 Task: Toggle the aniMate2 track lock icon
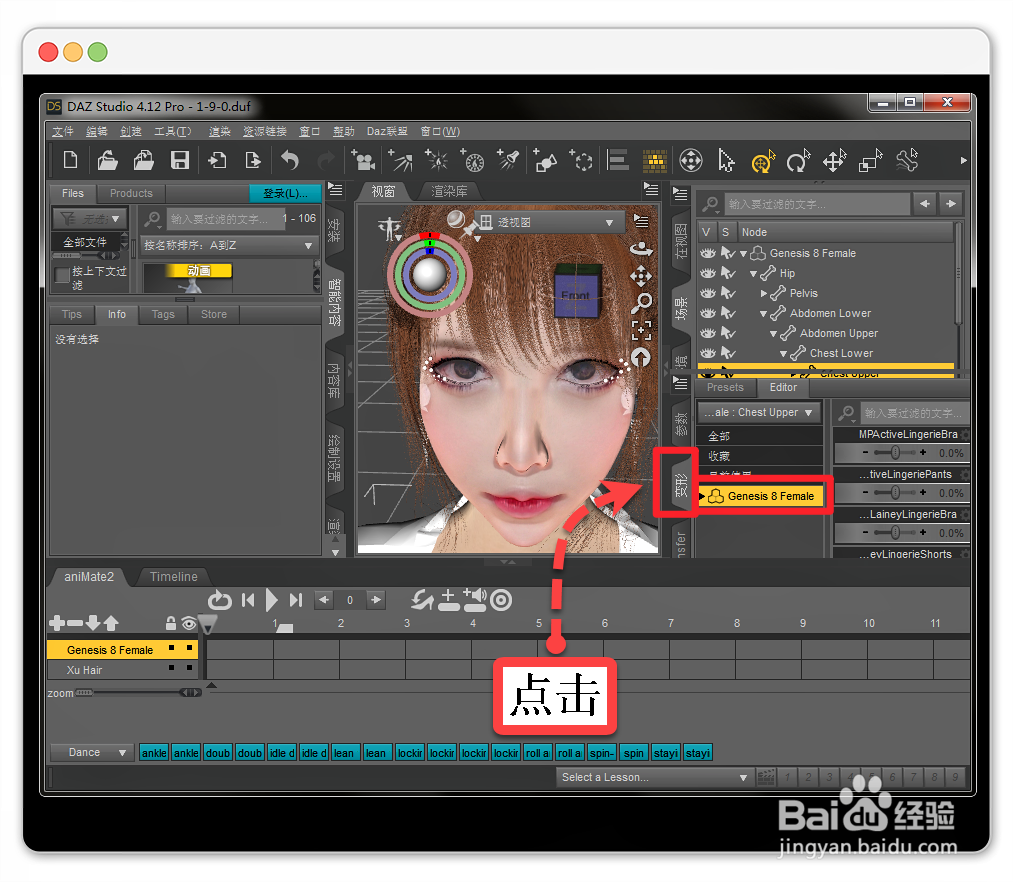coord(171,623)
